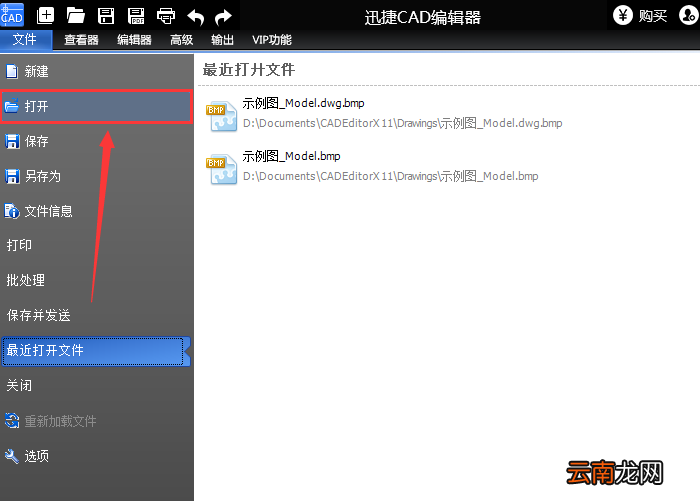Click the 新建 page icon
Image resolution: width=700 pixels, height=501 pixels.
12,71
